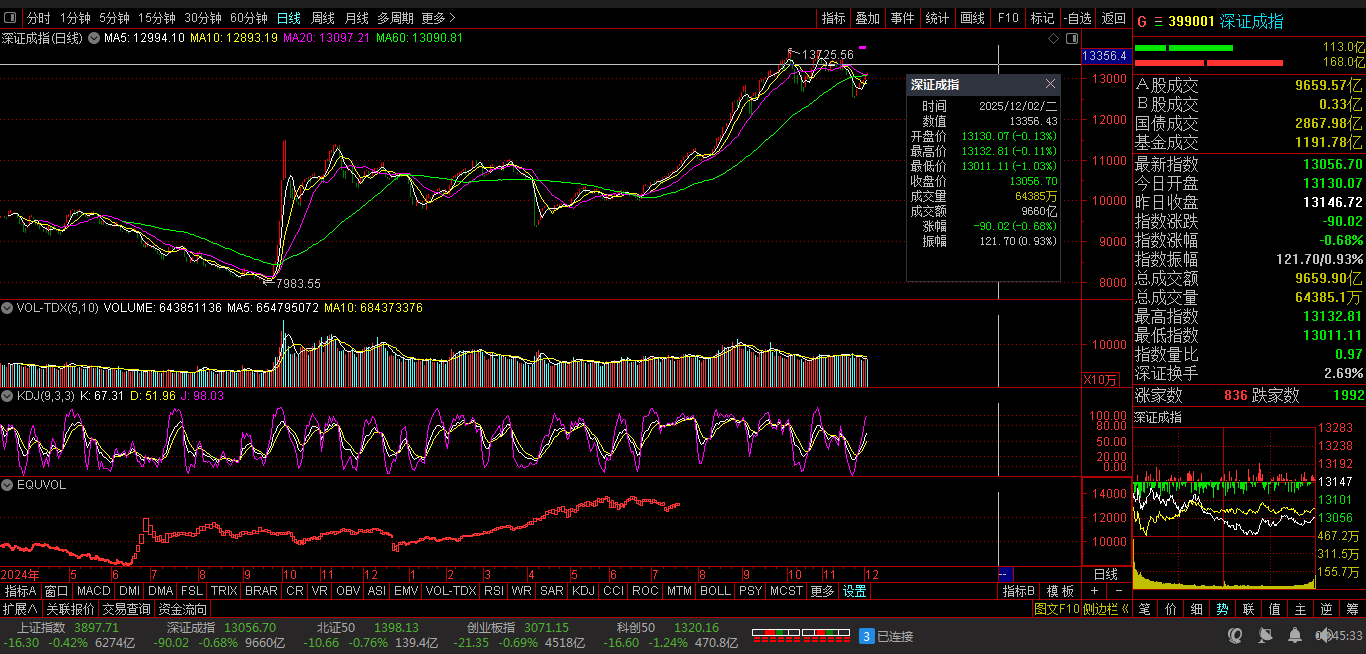Switch to the 指标B tab
Image resolution: width=1366 pixels, height=654 pixels.
click(x=1020, y=591)
